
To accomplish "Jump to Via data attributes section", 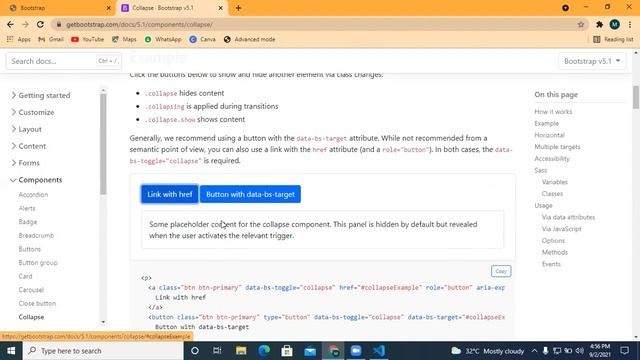I will click(x=568, y=218).
